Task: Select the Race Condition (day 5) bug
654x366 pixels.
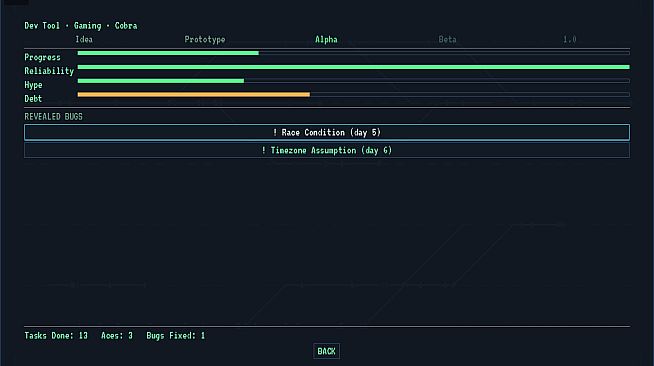Action: [327, 133]
